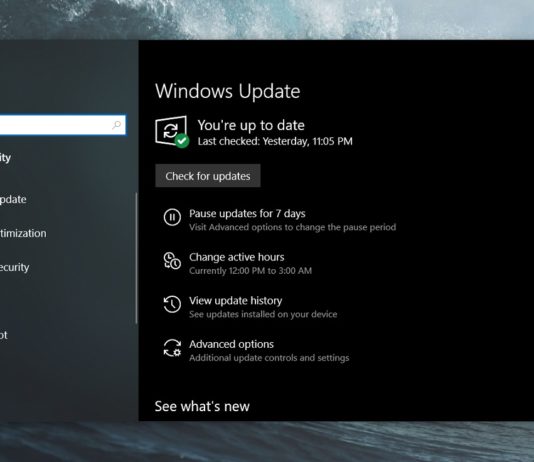Viewport: 534px width, 462px height.
Task: Click the search magnifier icon in sidebar
Action: [116, 125]
